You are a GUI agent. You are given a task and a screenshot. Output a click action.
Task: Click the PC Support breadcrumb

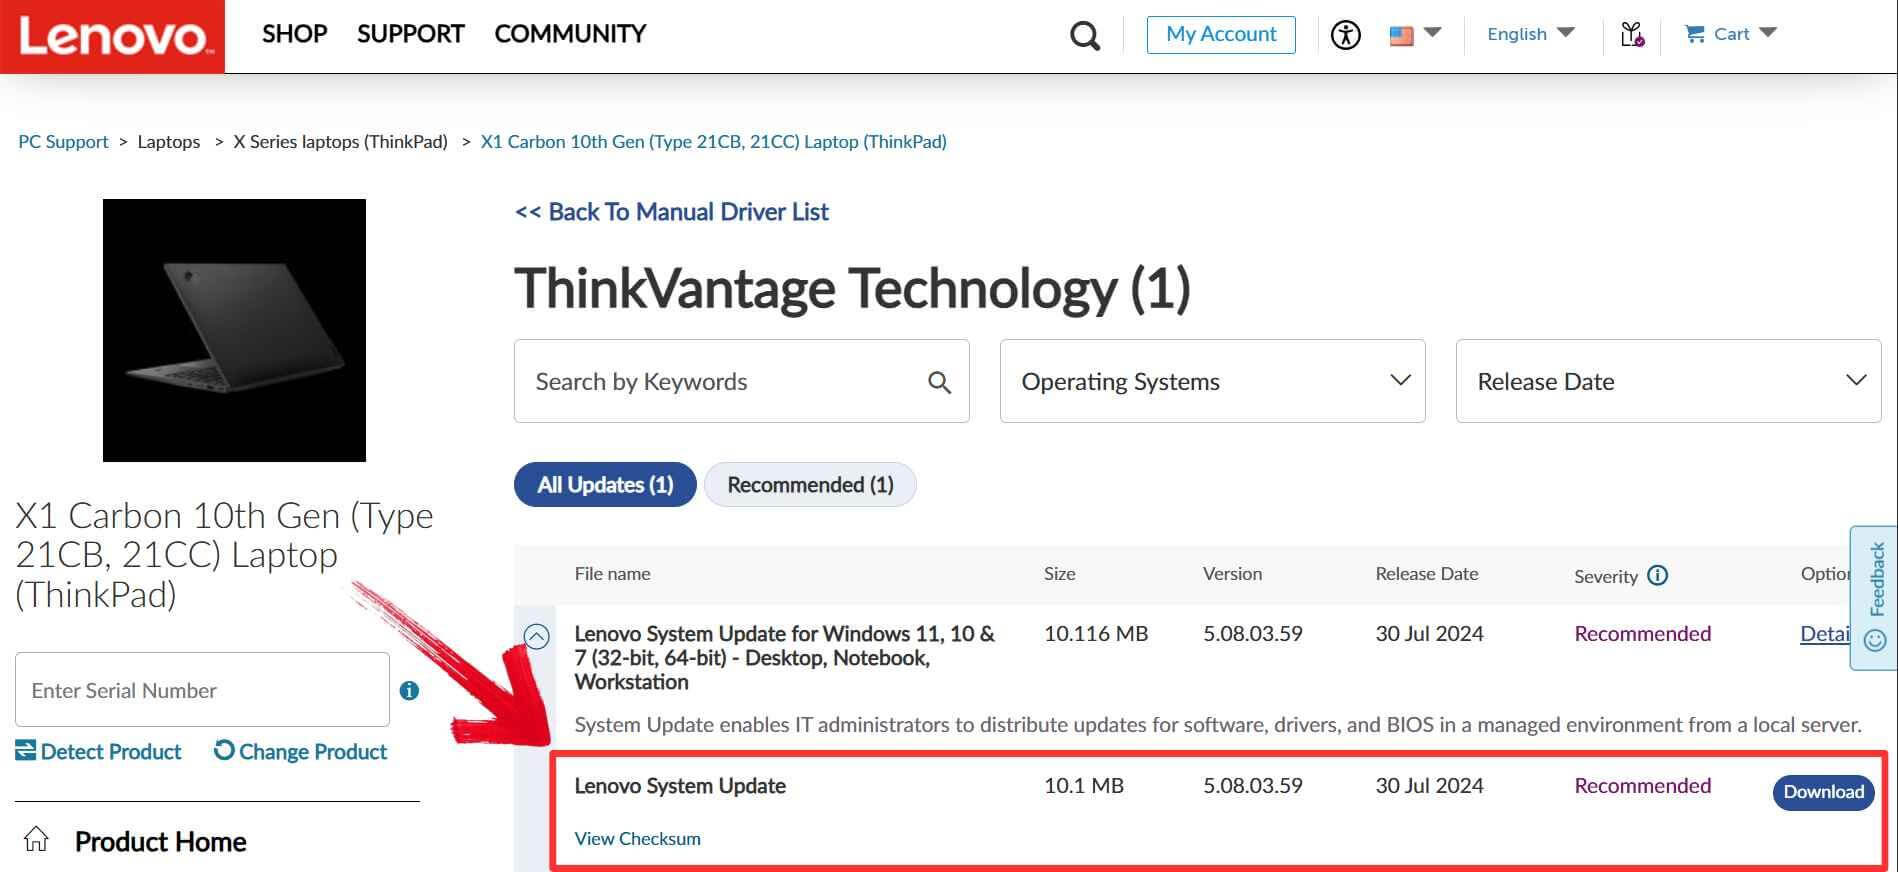[x=63, y=142]
